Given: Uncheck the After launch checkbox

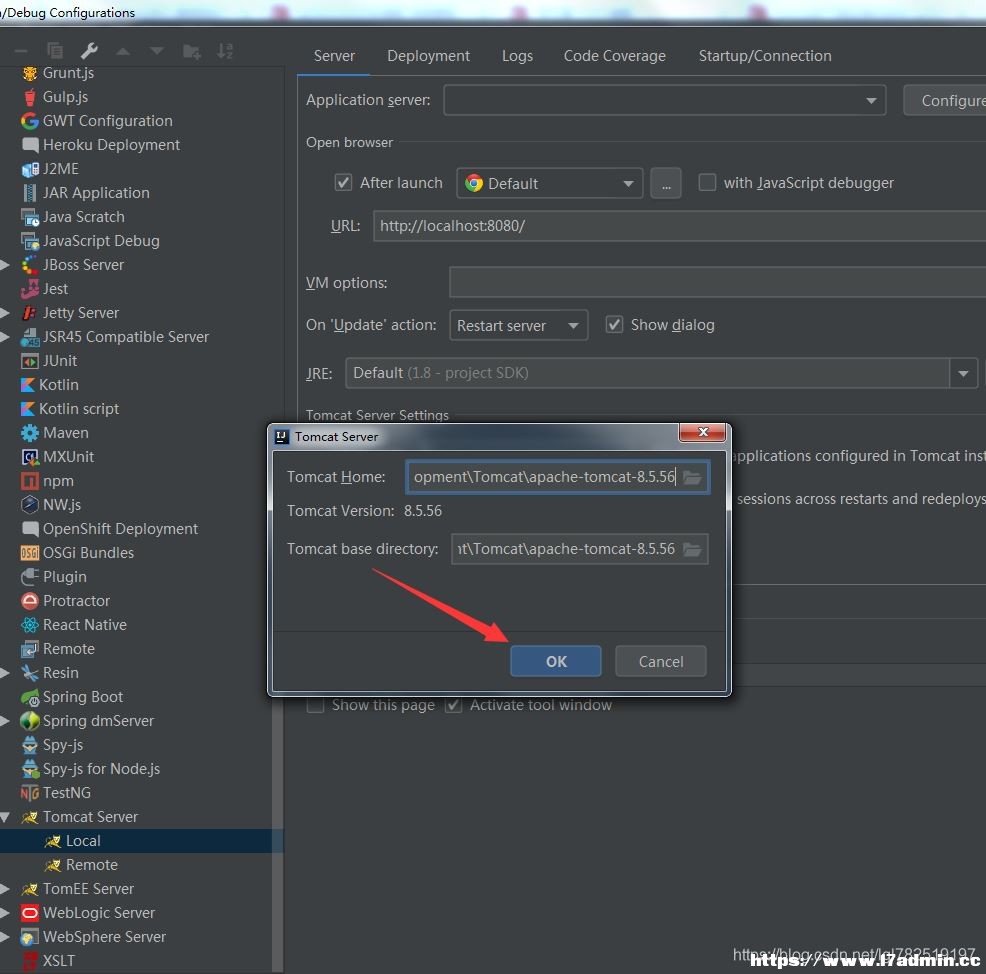Looking at the screenshot, I should (x=343, y=183).
